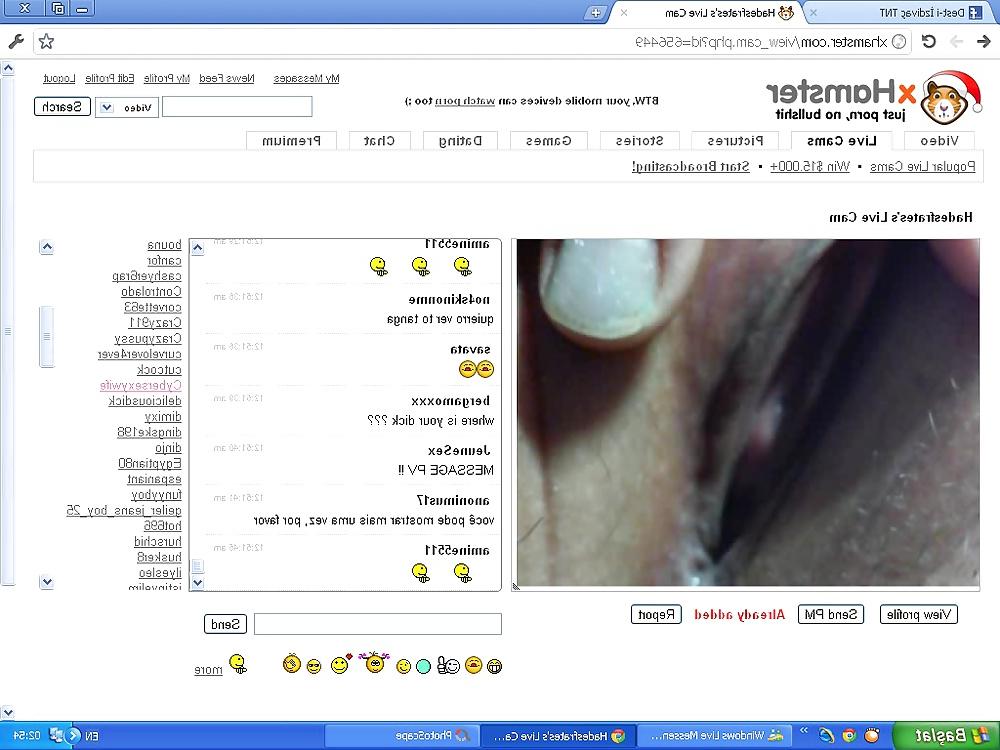Click the chat box scroll-down arrow
The height and width of the screenshot is (750, 1000).
coord(198,582)
